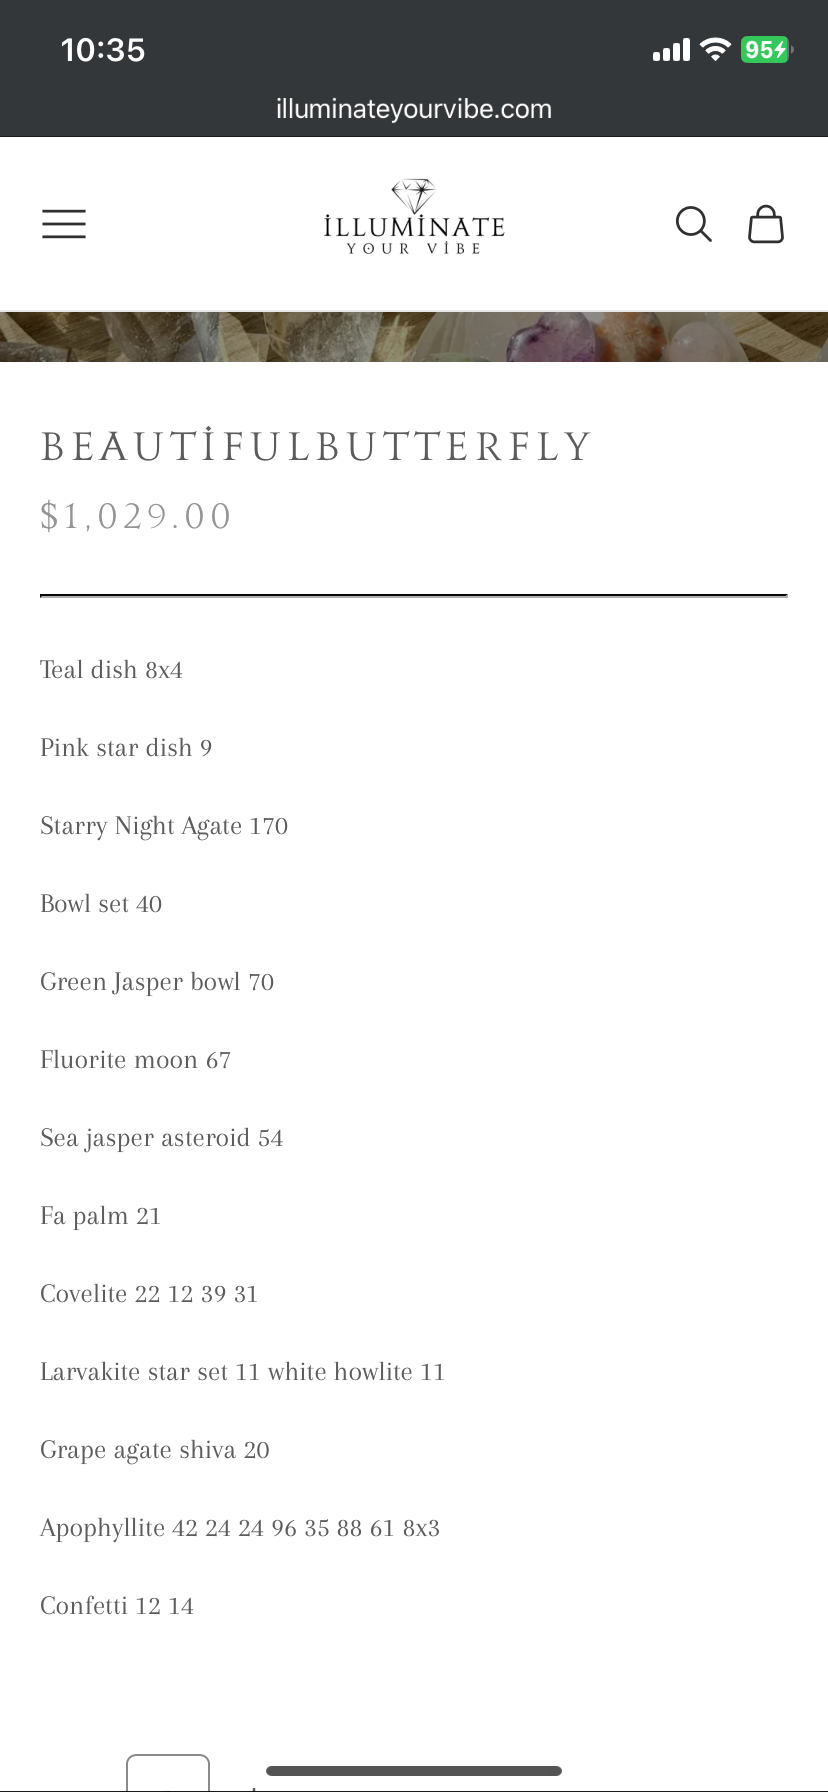The width and height of the screenshot is (828, 1792).
Task: Tap the battery charging indicator
Action: point(766,49)
